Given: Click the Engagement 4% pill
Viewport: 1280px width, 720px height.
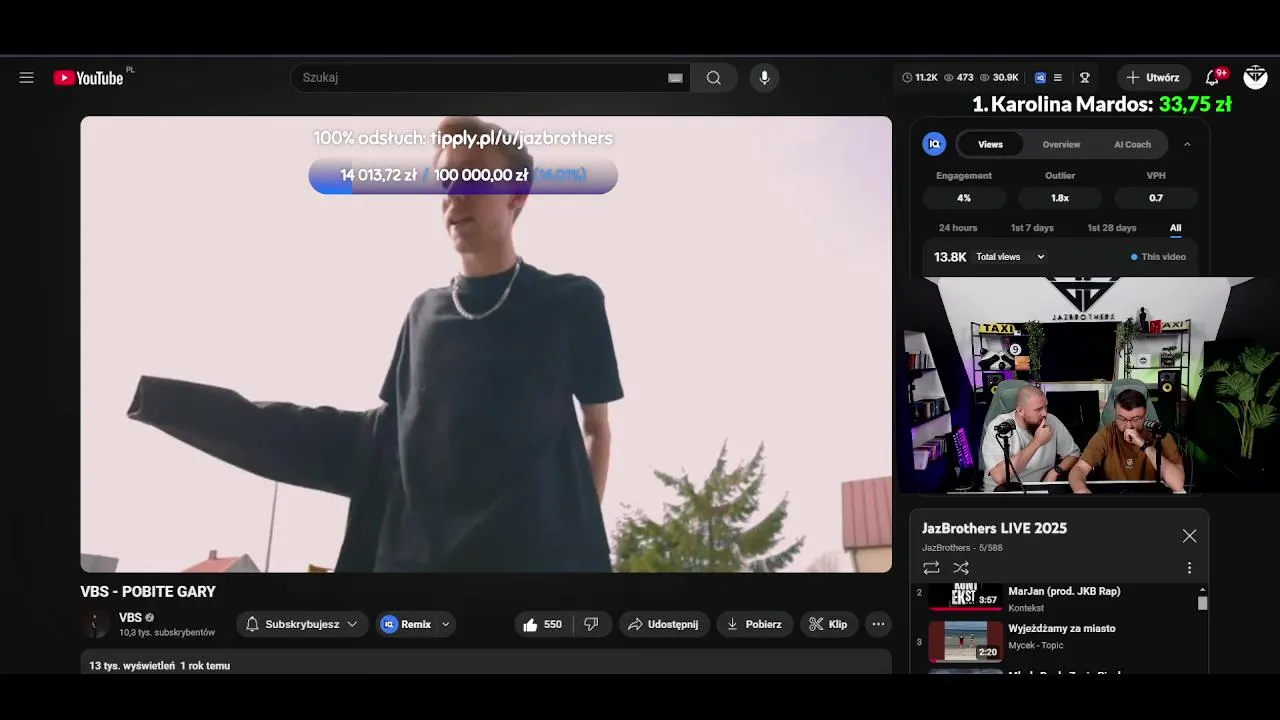Looking at the screenshot, I should (x=964, y=198).
